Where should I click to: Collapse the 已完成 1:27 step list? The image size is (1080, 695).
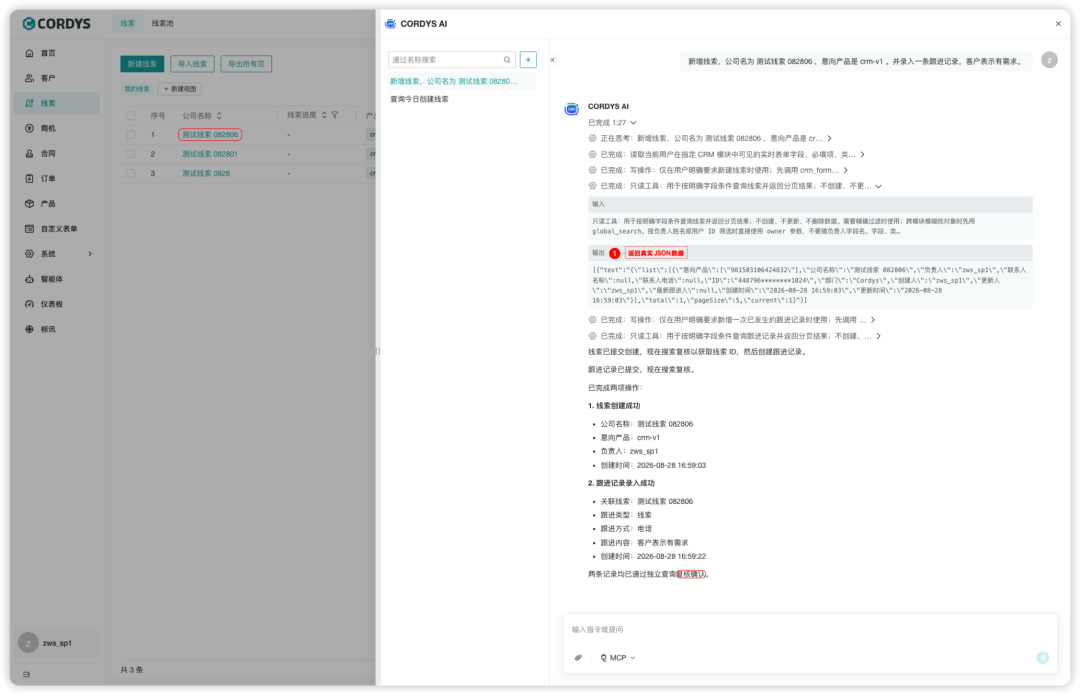(x=633, y=123)
